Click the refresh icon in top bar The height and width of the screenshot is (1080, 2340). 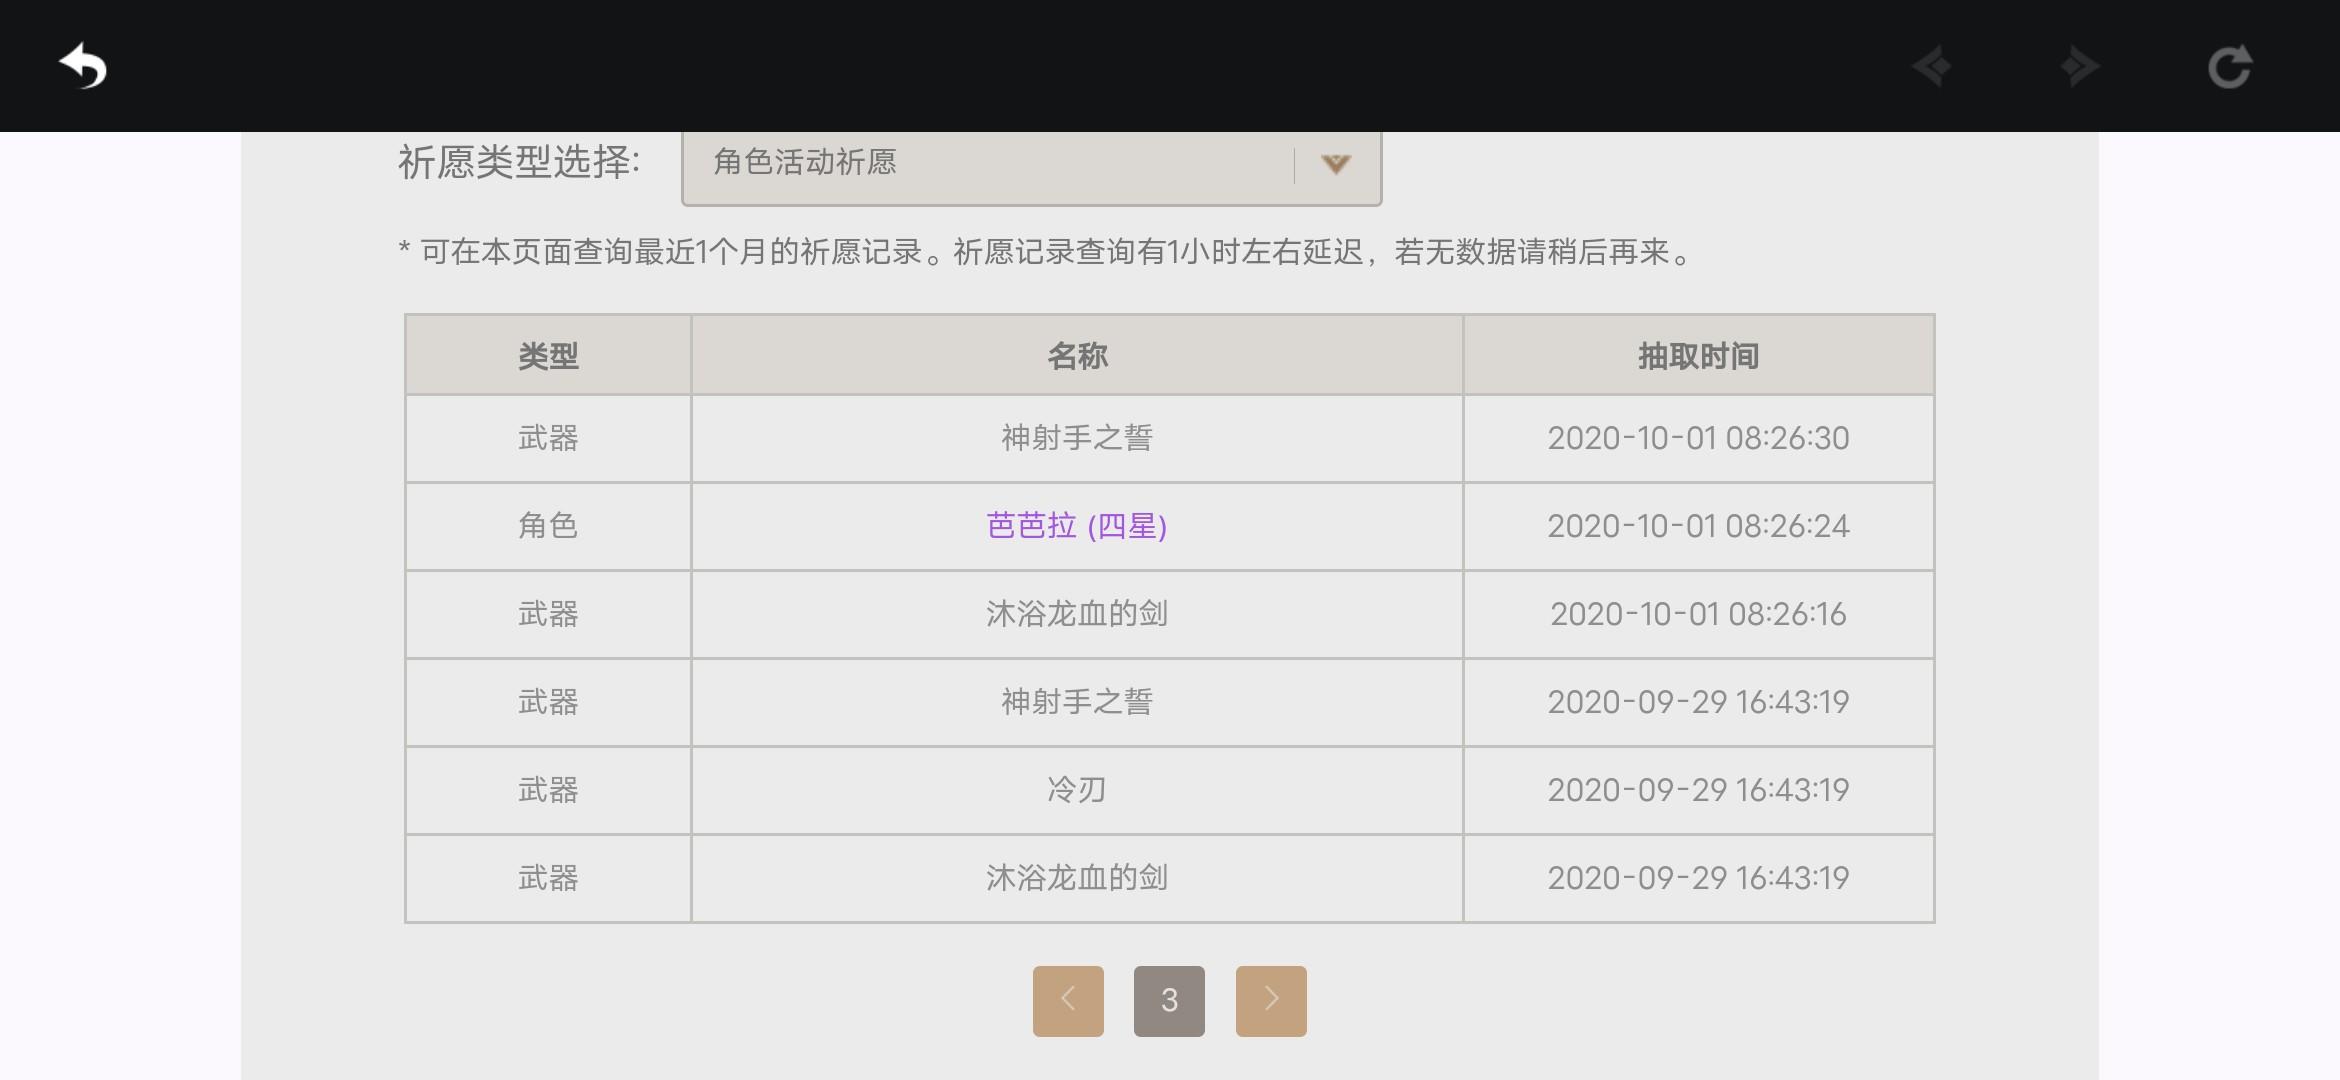2229,67
